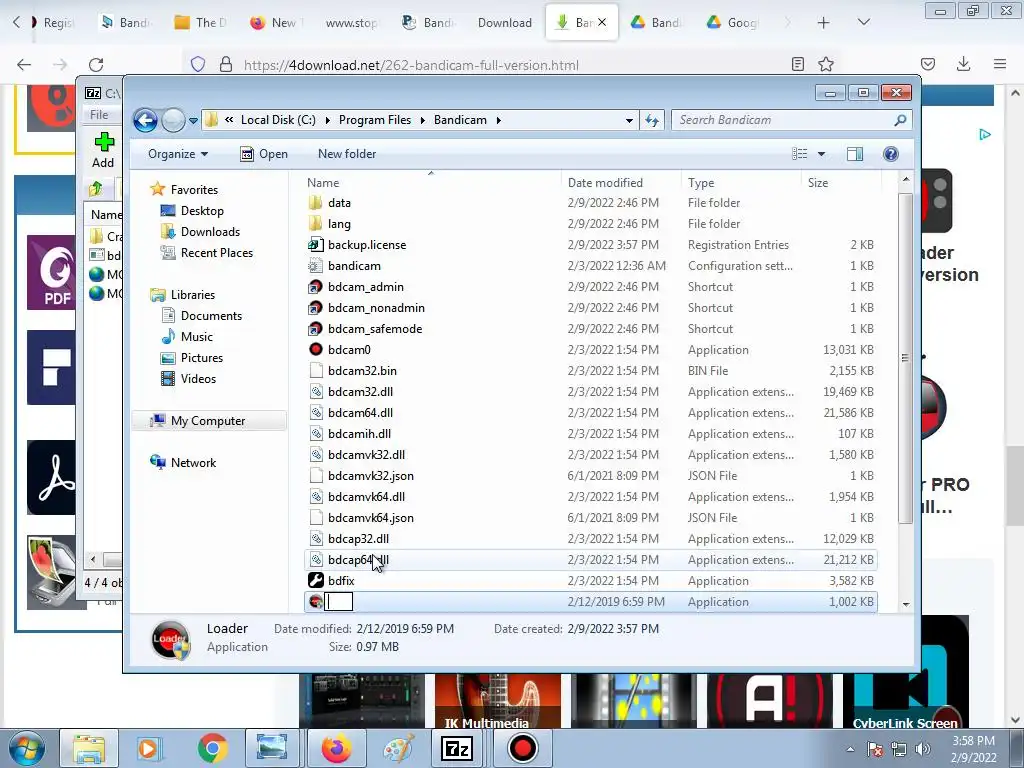The image size is (1024, 768).
Task: Select bdcam_admin shortcut icon
Action: (x=315, y=287)
